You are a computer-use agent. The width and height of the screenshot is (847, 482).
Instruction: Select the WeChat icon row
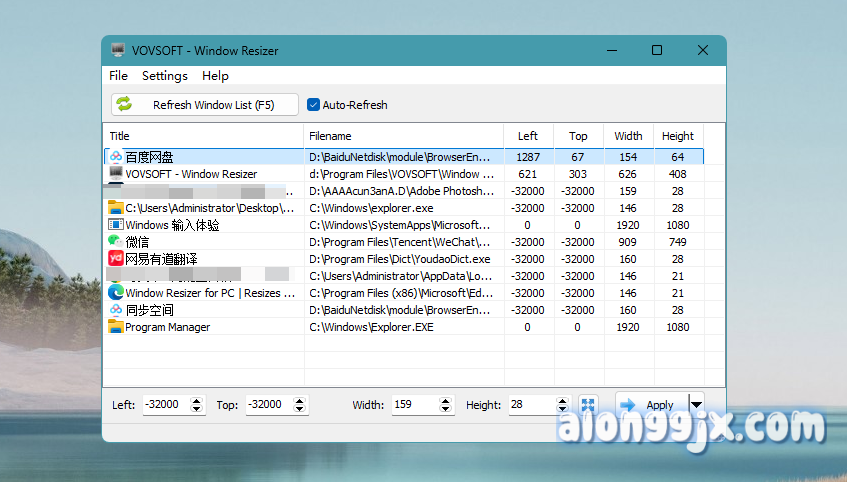point(116,242)
